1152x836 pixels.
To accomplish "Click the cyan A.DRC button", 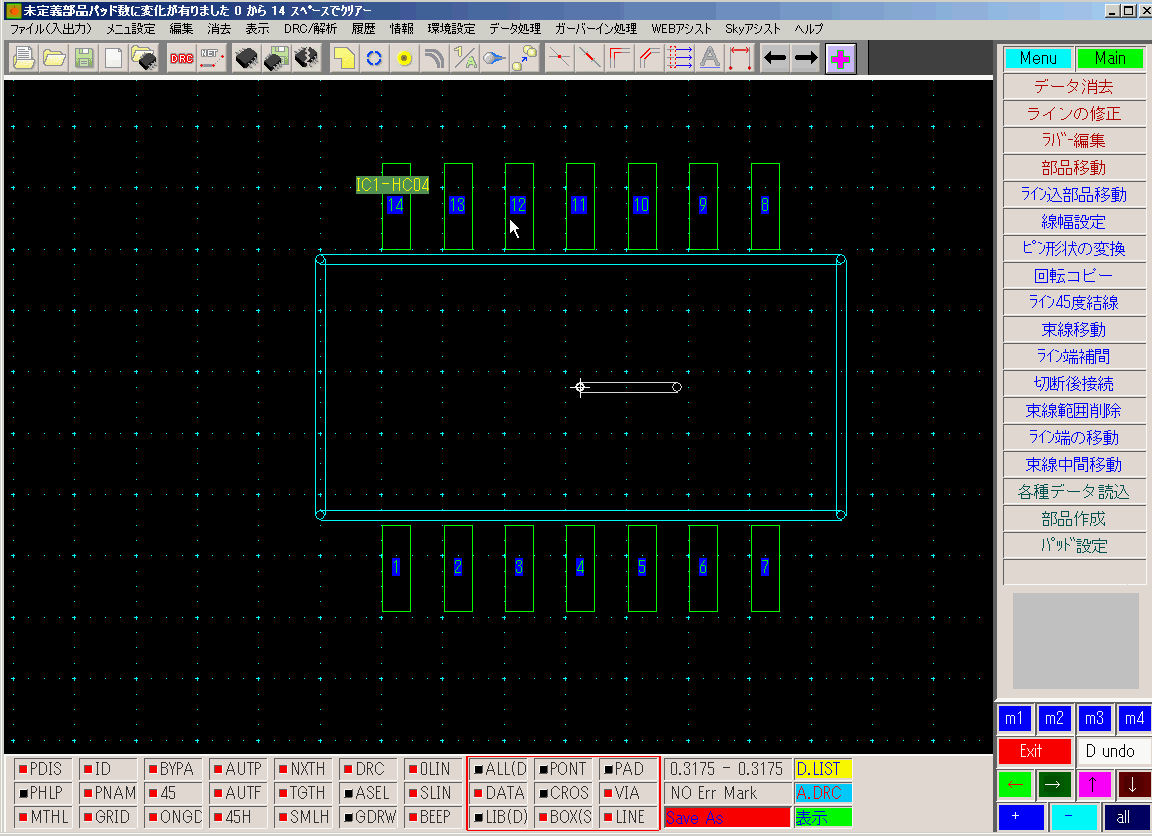I will coord(823,793).
